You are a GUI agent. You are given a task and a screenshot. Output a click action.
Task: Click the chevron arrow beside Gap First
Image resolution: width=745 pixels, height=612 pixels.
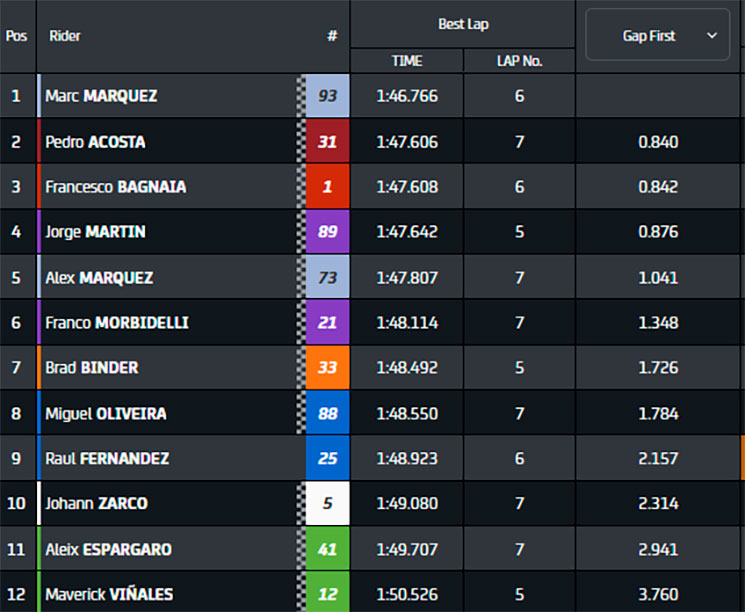point(712,36)
